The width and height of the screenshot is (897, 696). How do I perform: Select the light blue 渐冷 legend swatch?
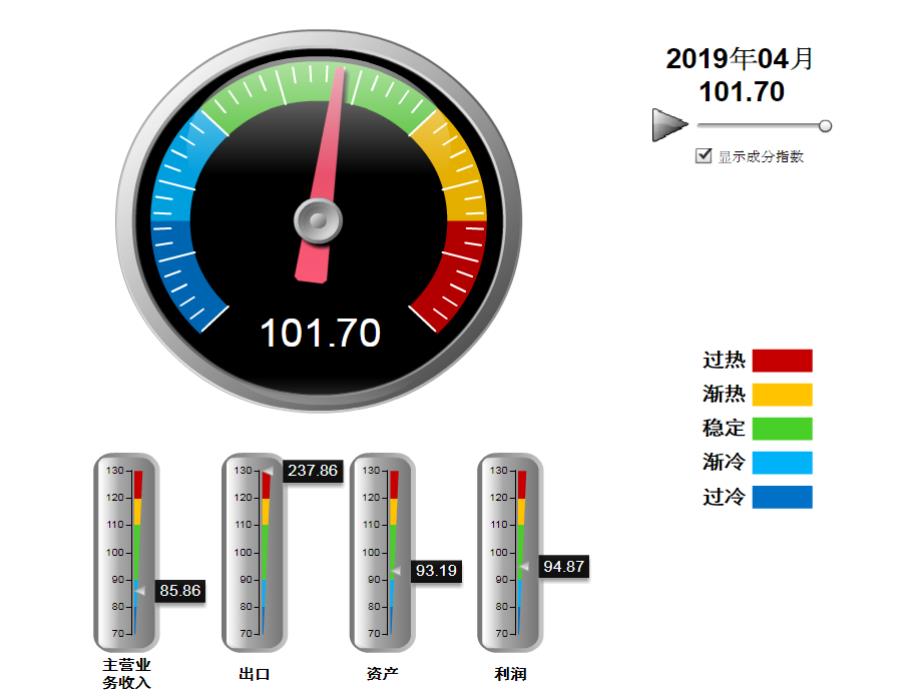coord(782,462)
